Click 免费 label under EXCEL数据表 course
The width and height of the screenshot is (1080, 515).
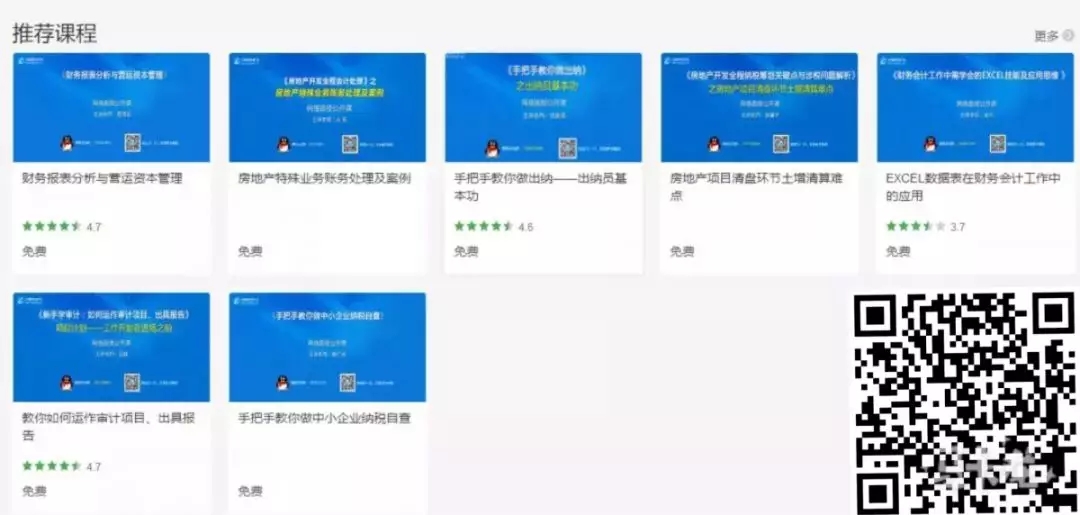click(897, 251)
